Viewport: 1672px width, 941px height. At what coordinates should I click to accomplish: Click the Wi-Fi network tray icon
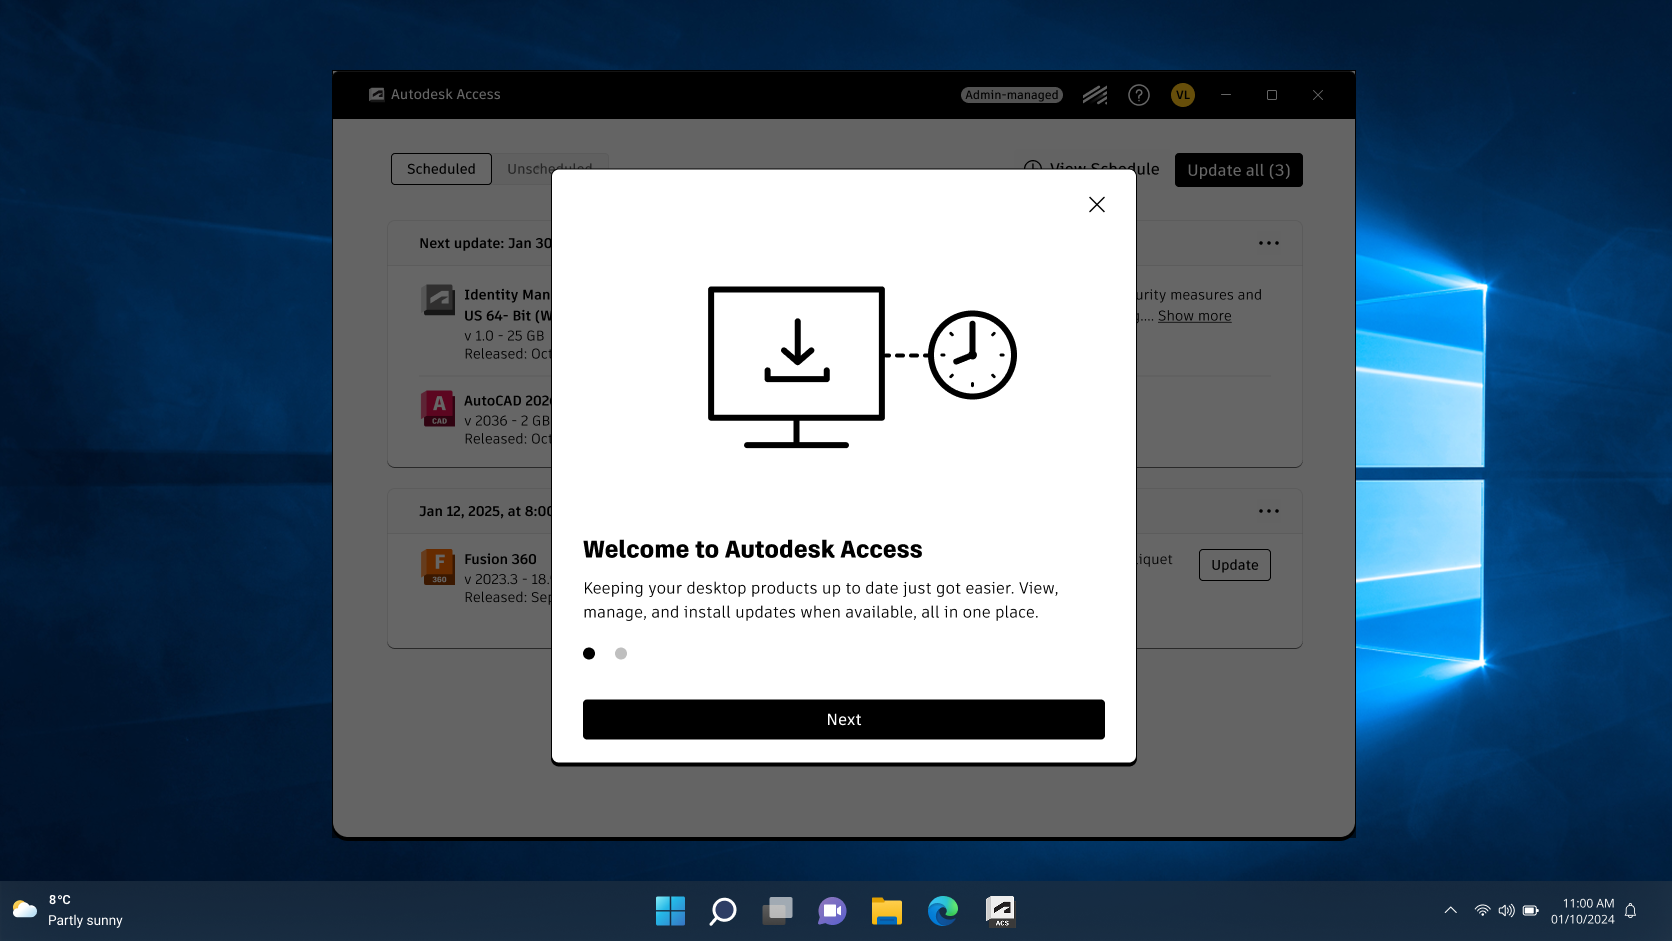1483,910
